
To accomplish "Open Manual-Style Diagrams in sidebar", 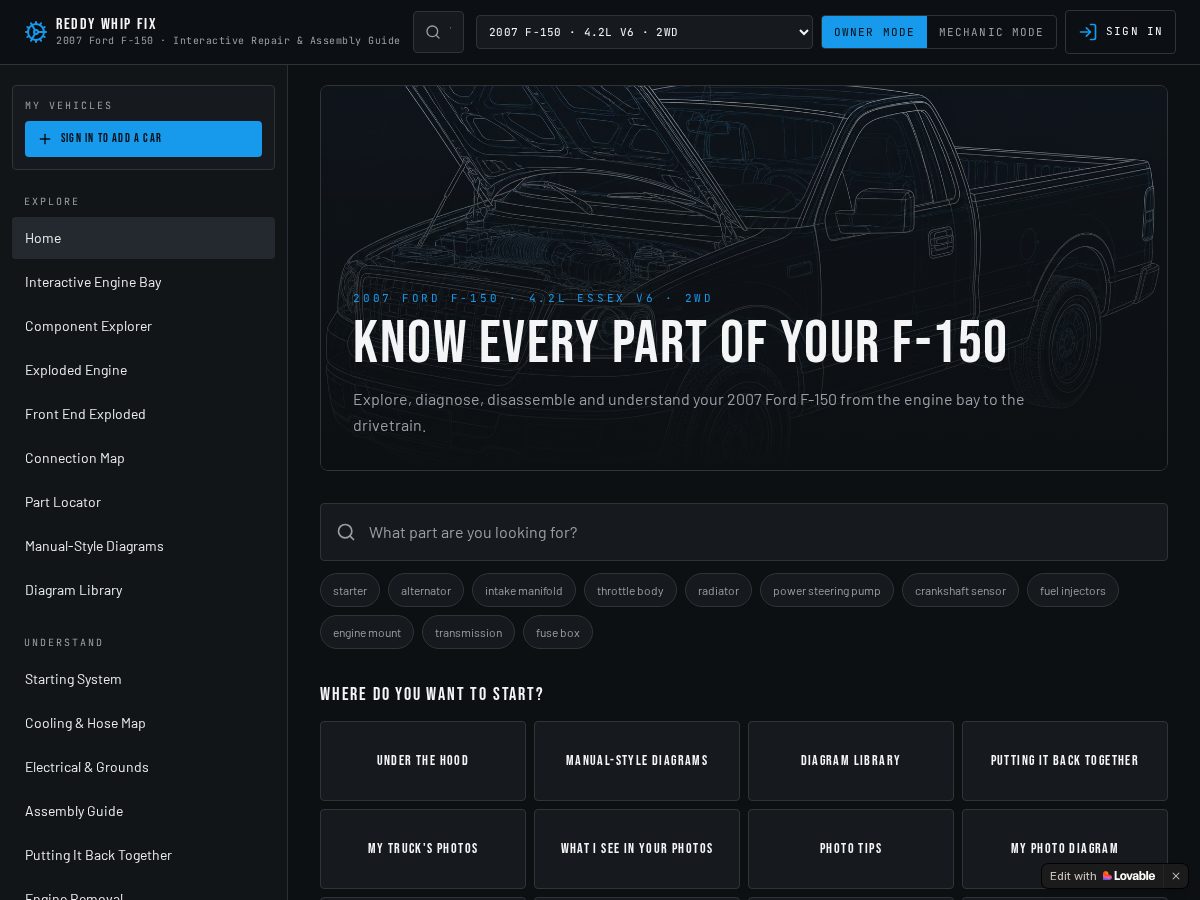I will (143, 546).
